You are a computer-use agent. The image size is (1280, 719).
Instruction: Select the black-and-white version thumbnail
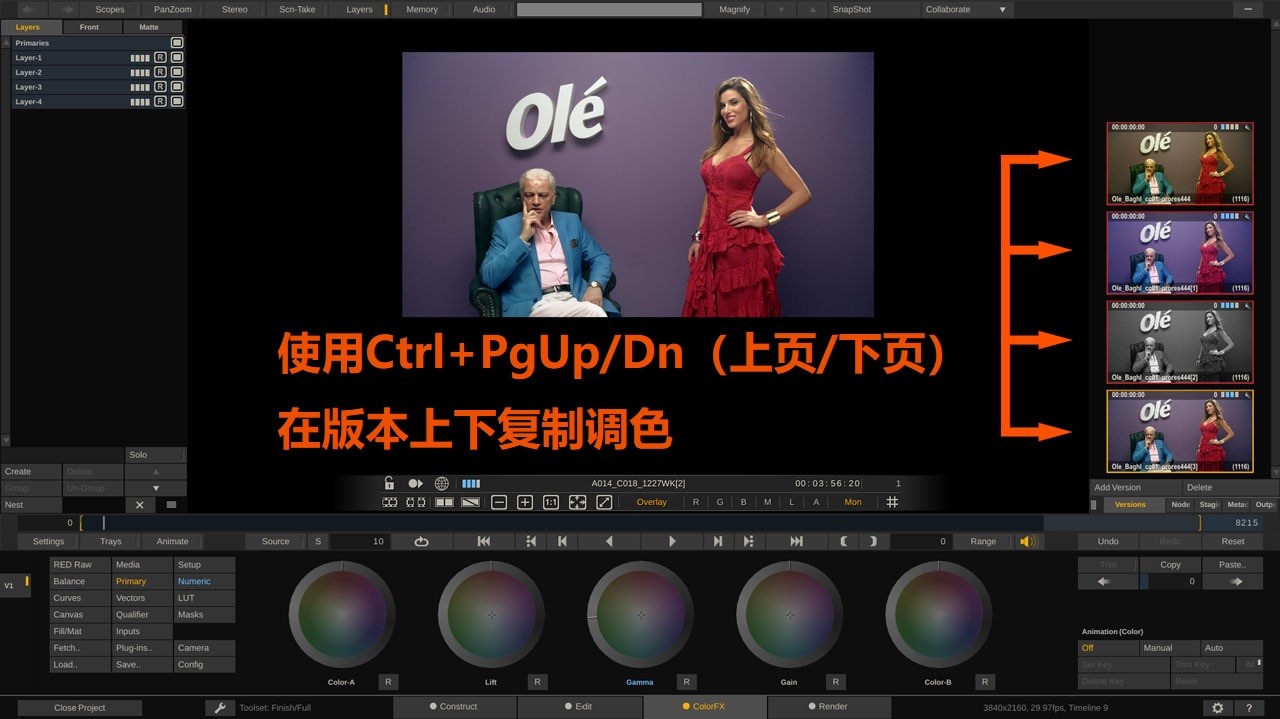1180,342
